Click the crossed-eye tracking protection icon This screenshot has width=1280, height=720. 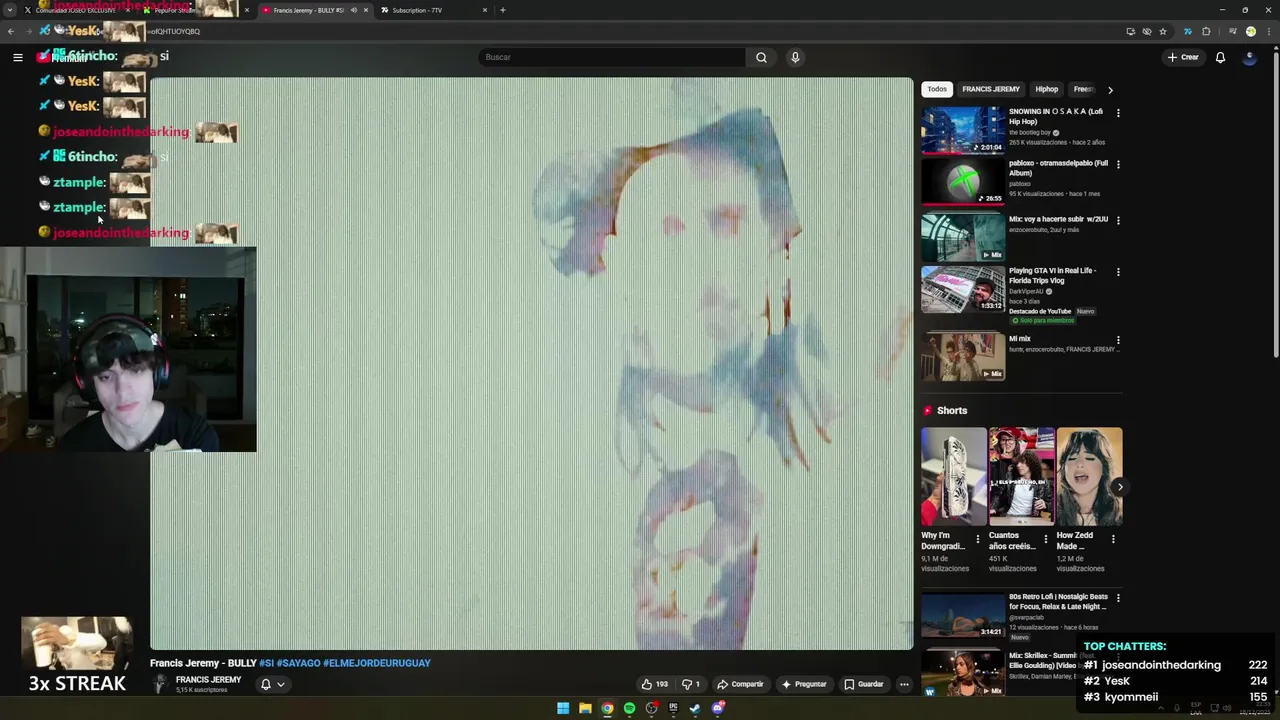point(1147,31)
